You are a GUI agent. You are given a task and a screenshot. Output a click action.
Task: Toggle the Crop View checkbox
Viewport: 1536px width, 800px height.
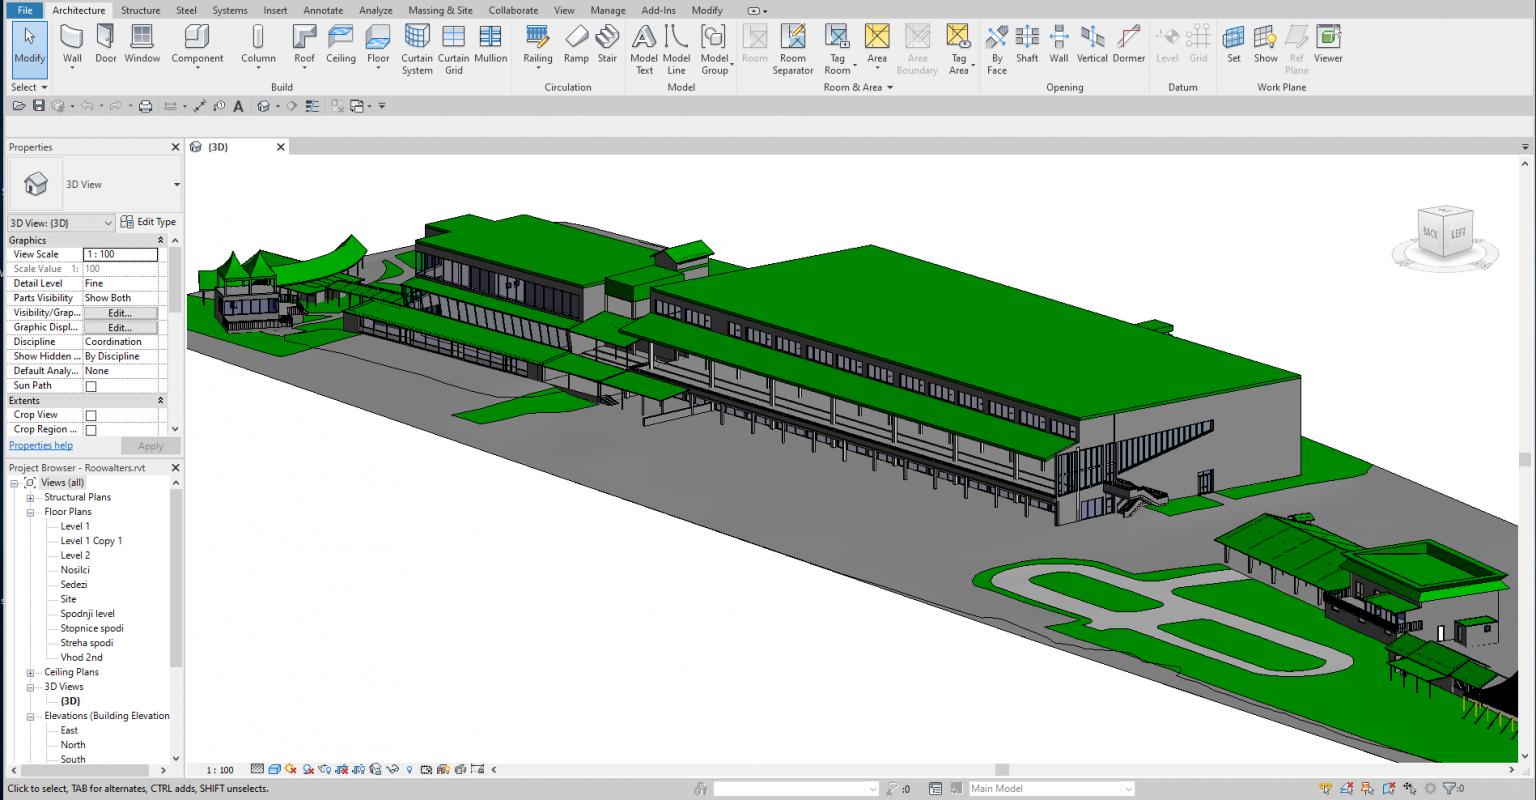pos(91,415)
